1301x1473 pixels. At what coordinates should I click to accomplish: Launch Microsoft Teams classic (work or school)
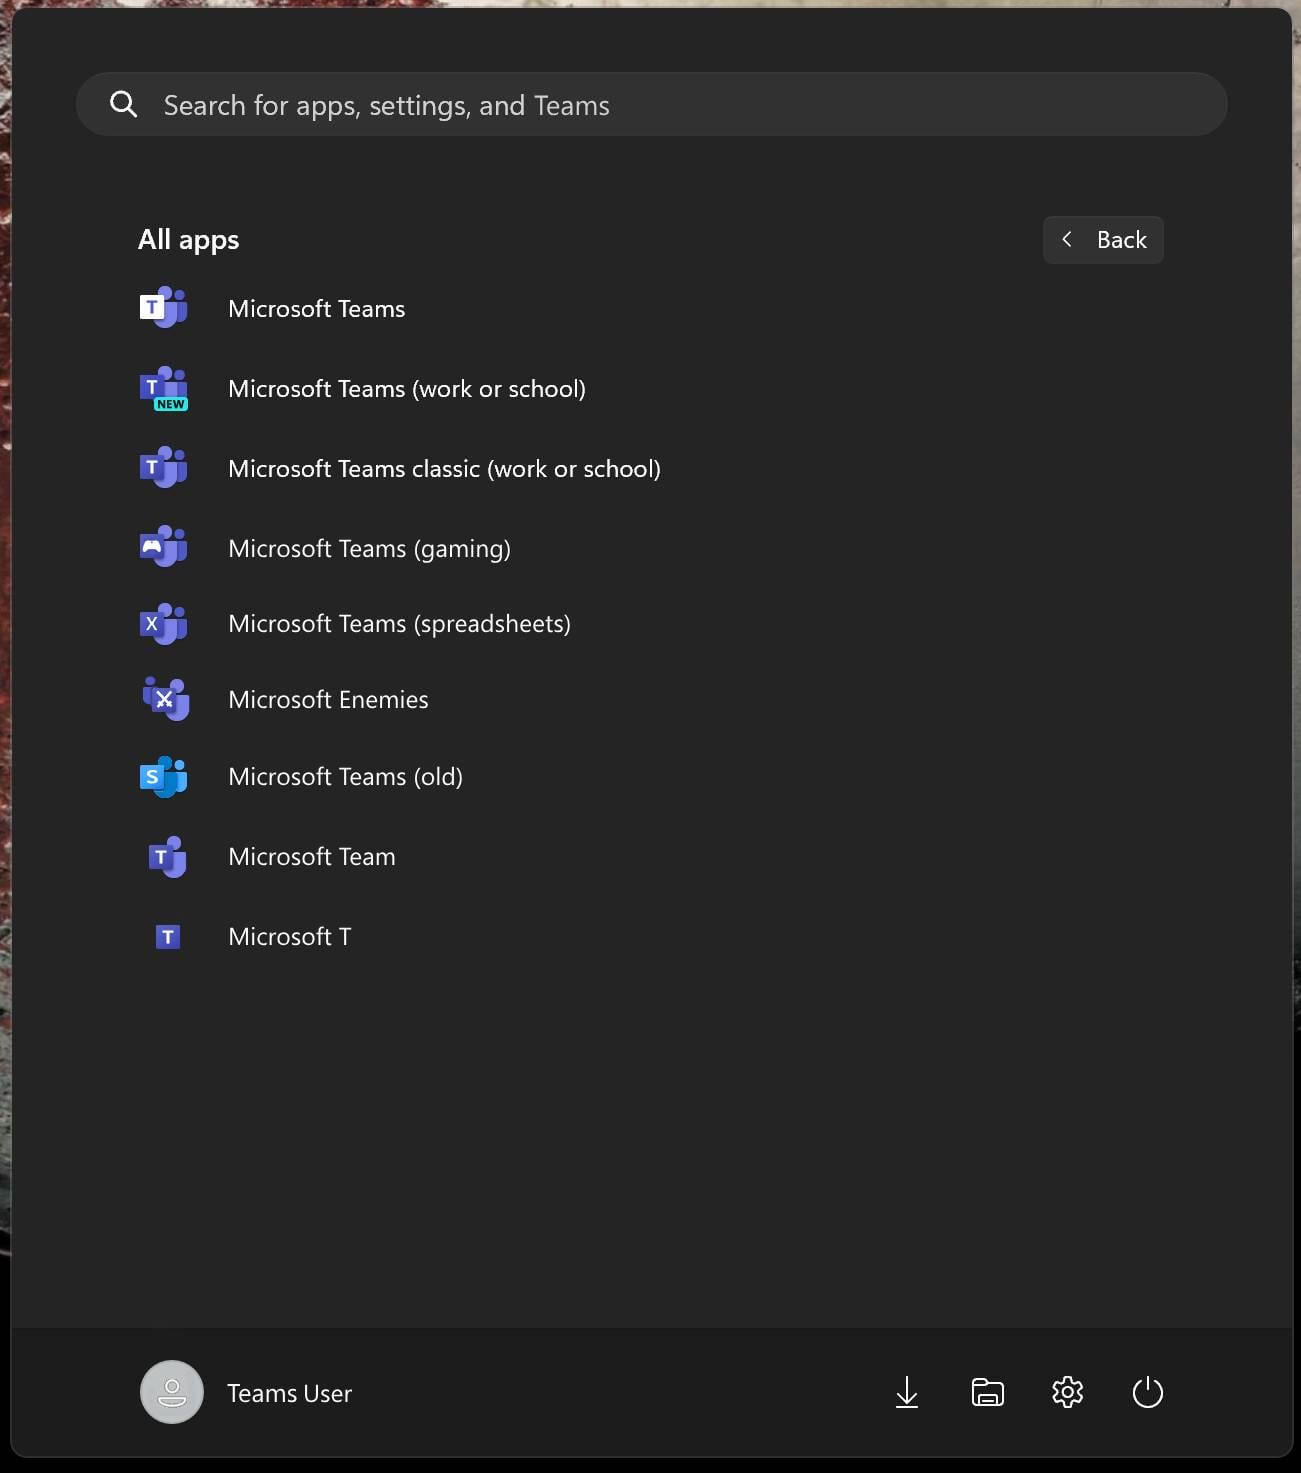(x=445, y=469)
